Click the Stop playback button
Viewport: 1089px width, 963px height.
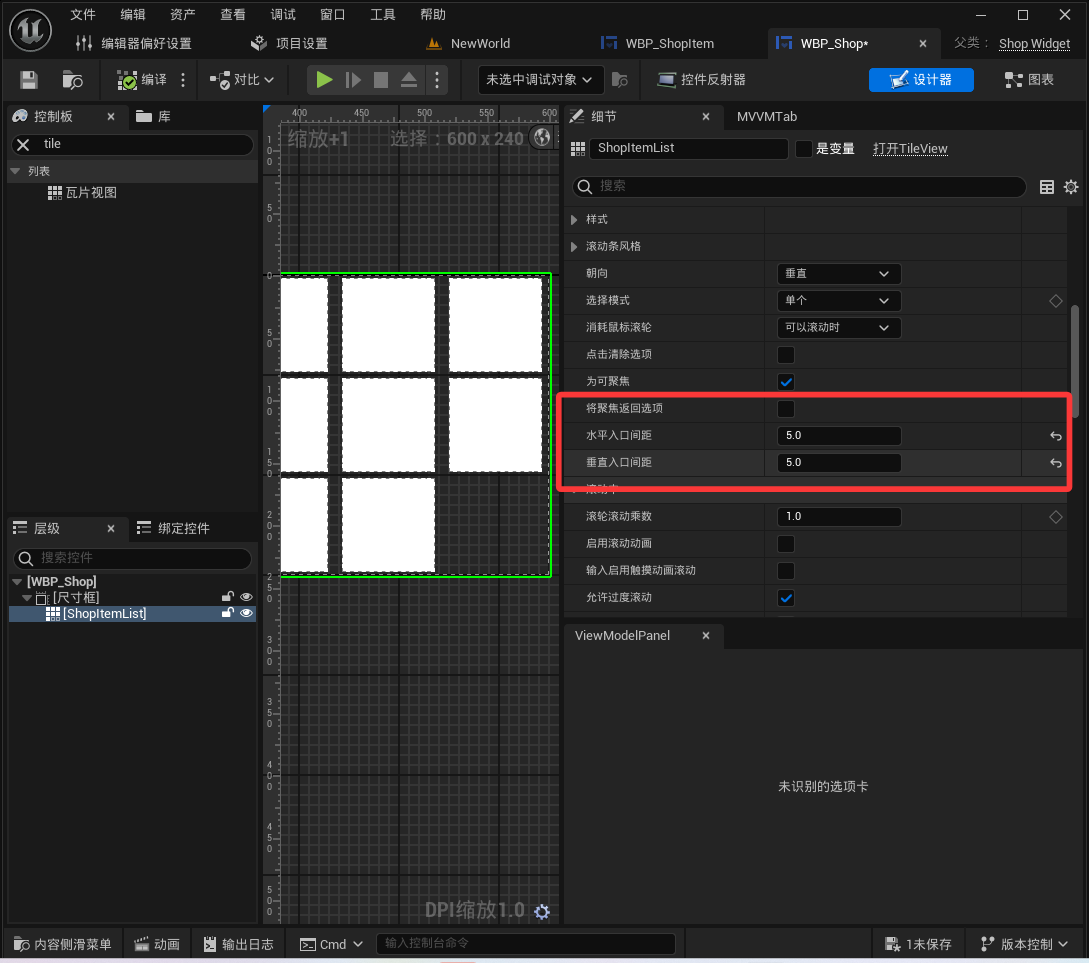(381, 80)
